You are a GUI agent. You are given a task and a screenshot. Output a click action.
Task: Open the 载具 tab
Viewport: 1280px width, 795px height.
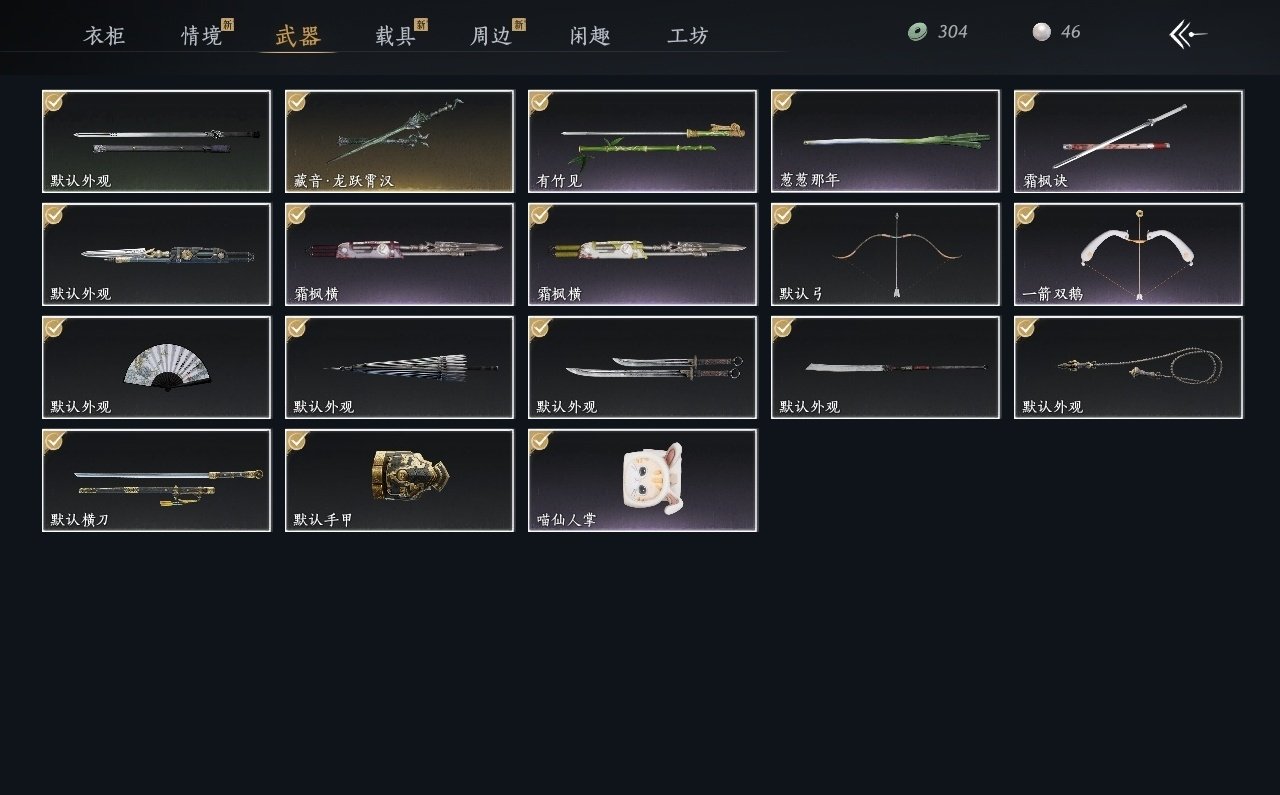[396, 36]
